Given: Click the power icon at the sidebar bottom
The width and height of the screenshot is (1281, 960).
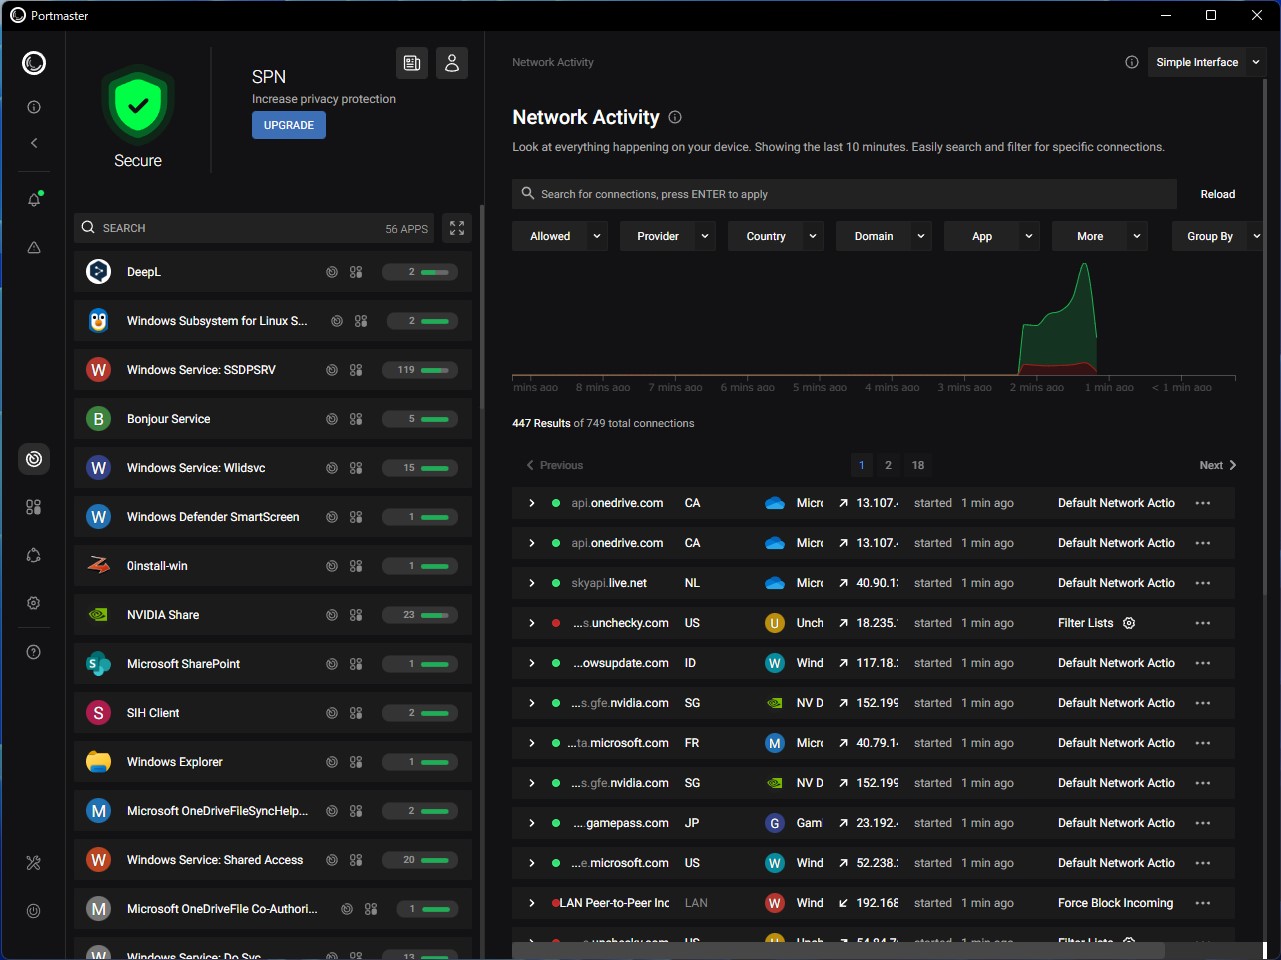Looking at the screenshot, I should pyautogui.click(x=33, y=910).
